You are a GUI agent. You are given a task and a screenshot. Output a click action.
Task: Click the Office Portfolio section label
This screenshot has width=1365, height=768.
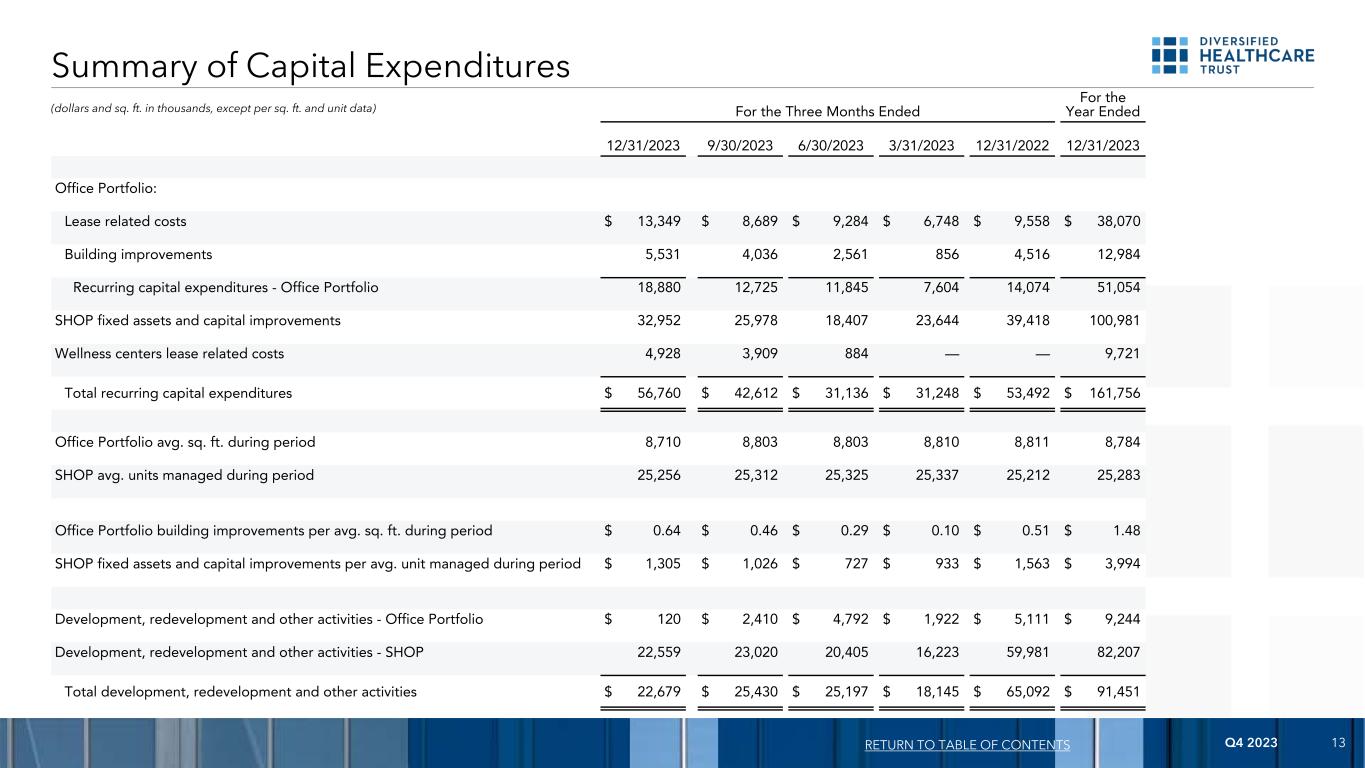(x=106, y=190)
